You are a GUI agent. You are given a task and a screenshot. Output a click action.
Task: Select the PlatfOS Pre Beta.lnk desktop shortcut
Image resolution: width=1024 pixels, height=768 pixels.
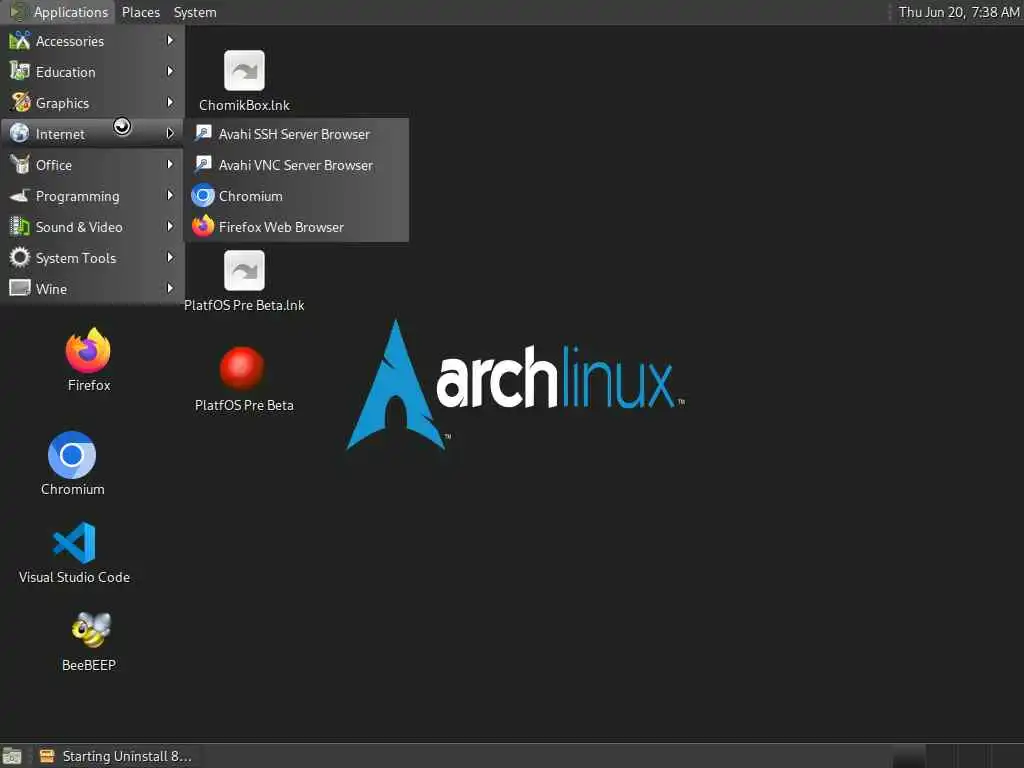(x=244, y=281)
